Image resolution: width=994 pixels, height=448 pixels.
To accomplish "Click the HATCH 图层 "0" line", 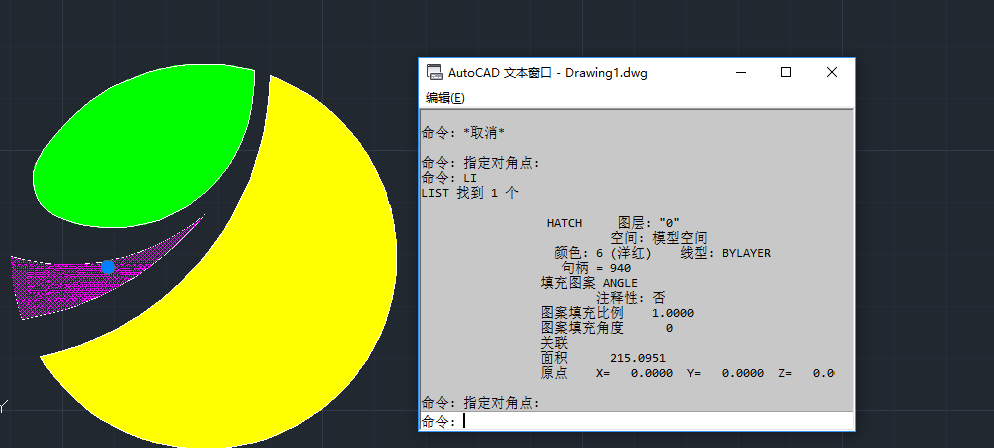I will (612, 223).
